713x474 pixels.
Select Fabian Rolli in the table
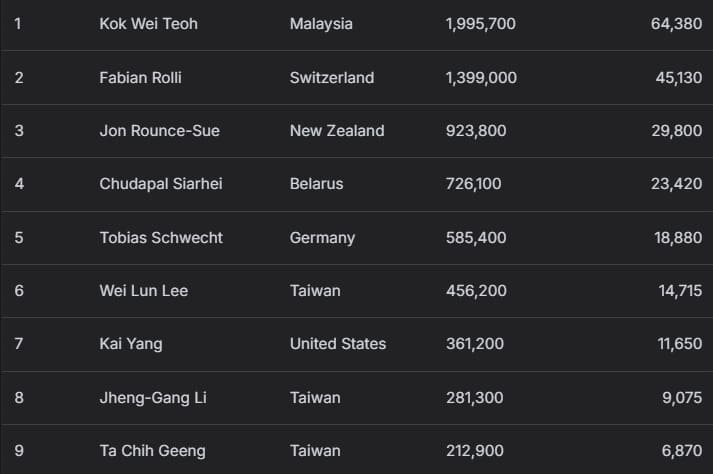(141, 77)
